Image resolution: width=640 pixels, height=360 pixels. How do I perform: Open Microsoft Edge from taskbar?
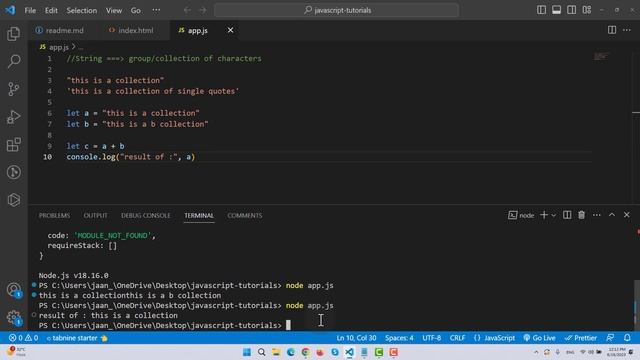tap(291, 352)
